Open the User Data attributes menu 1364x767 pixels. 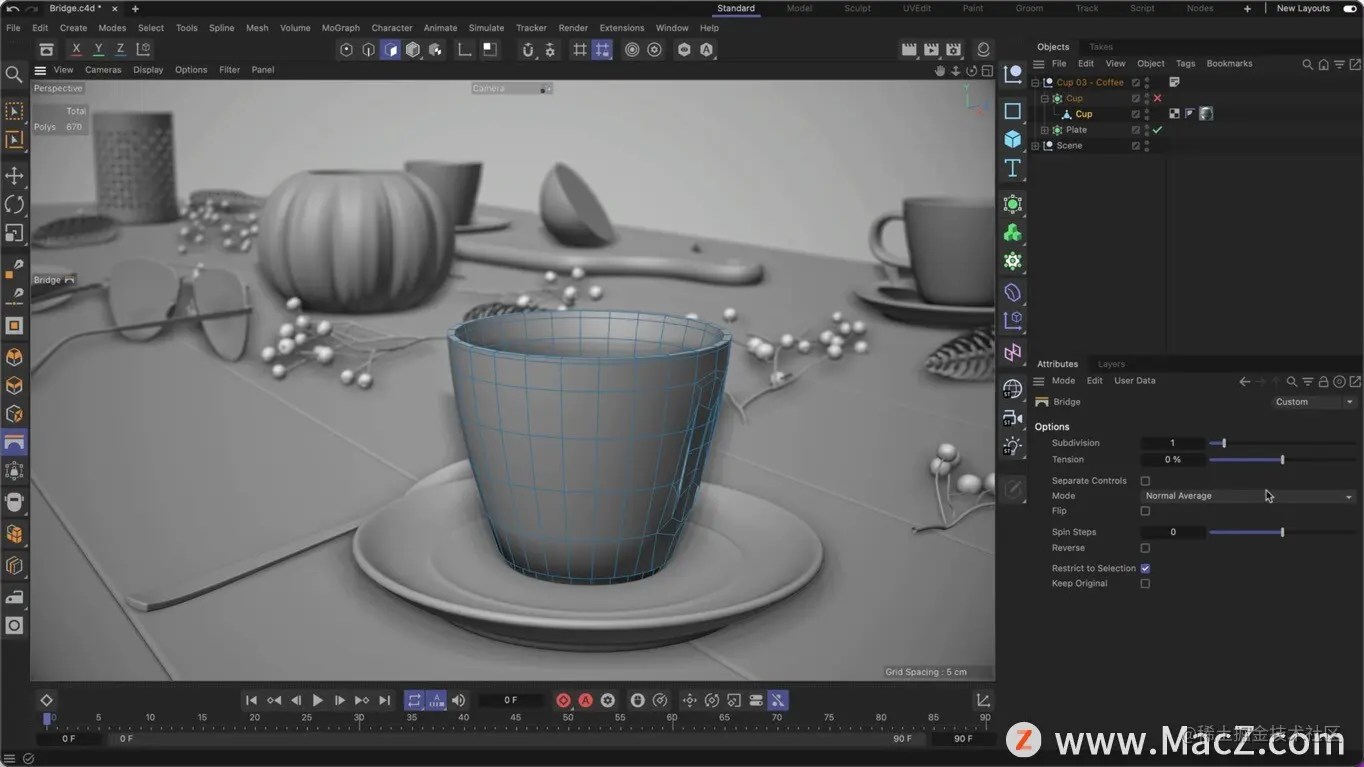tap(1134, 381)
